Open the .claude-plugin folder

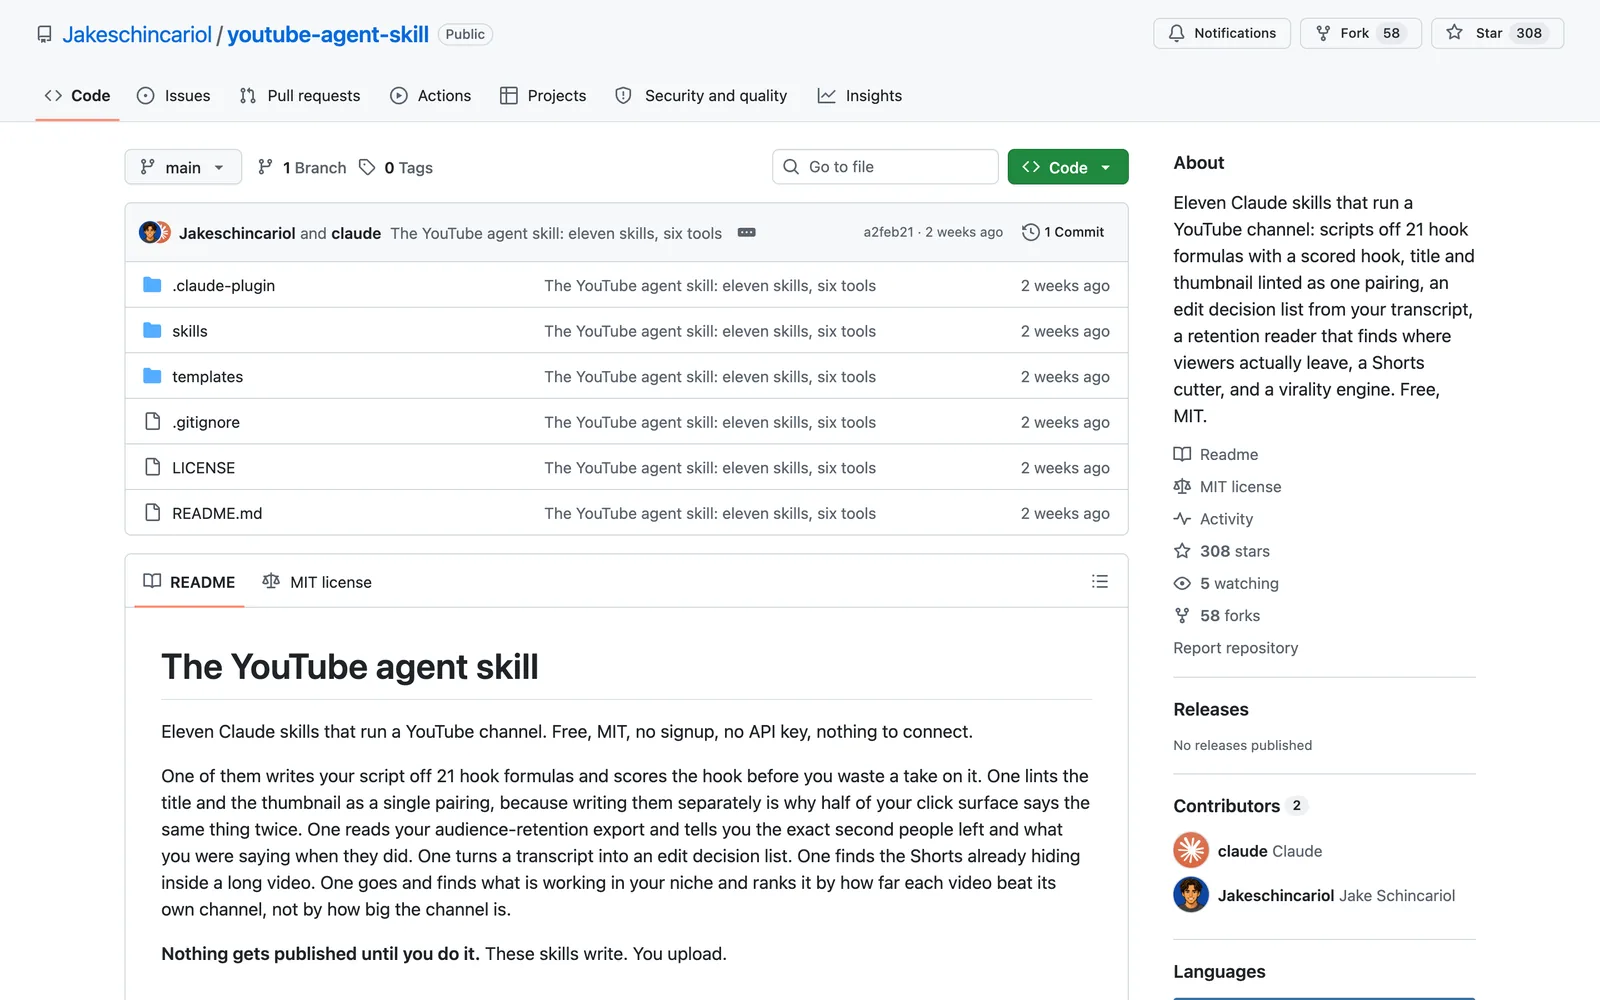223,285
